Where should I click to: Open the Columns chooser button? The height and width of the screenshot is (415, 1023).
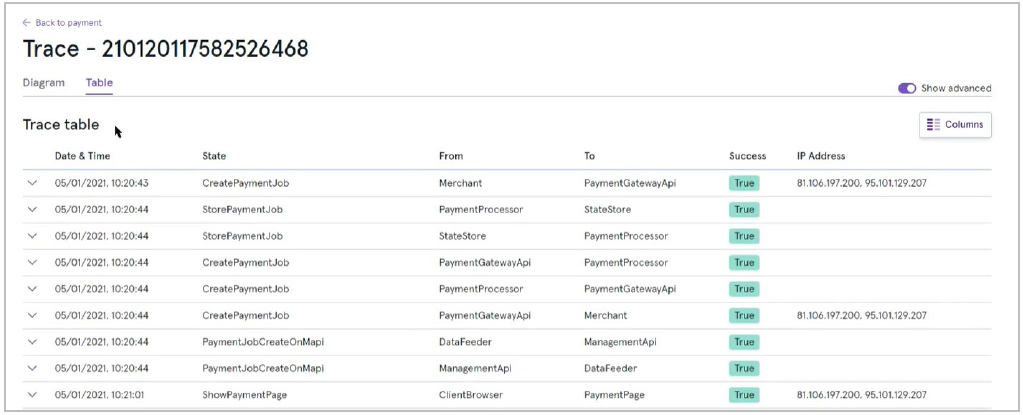click(x=955, y=125)
